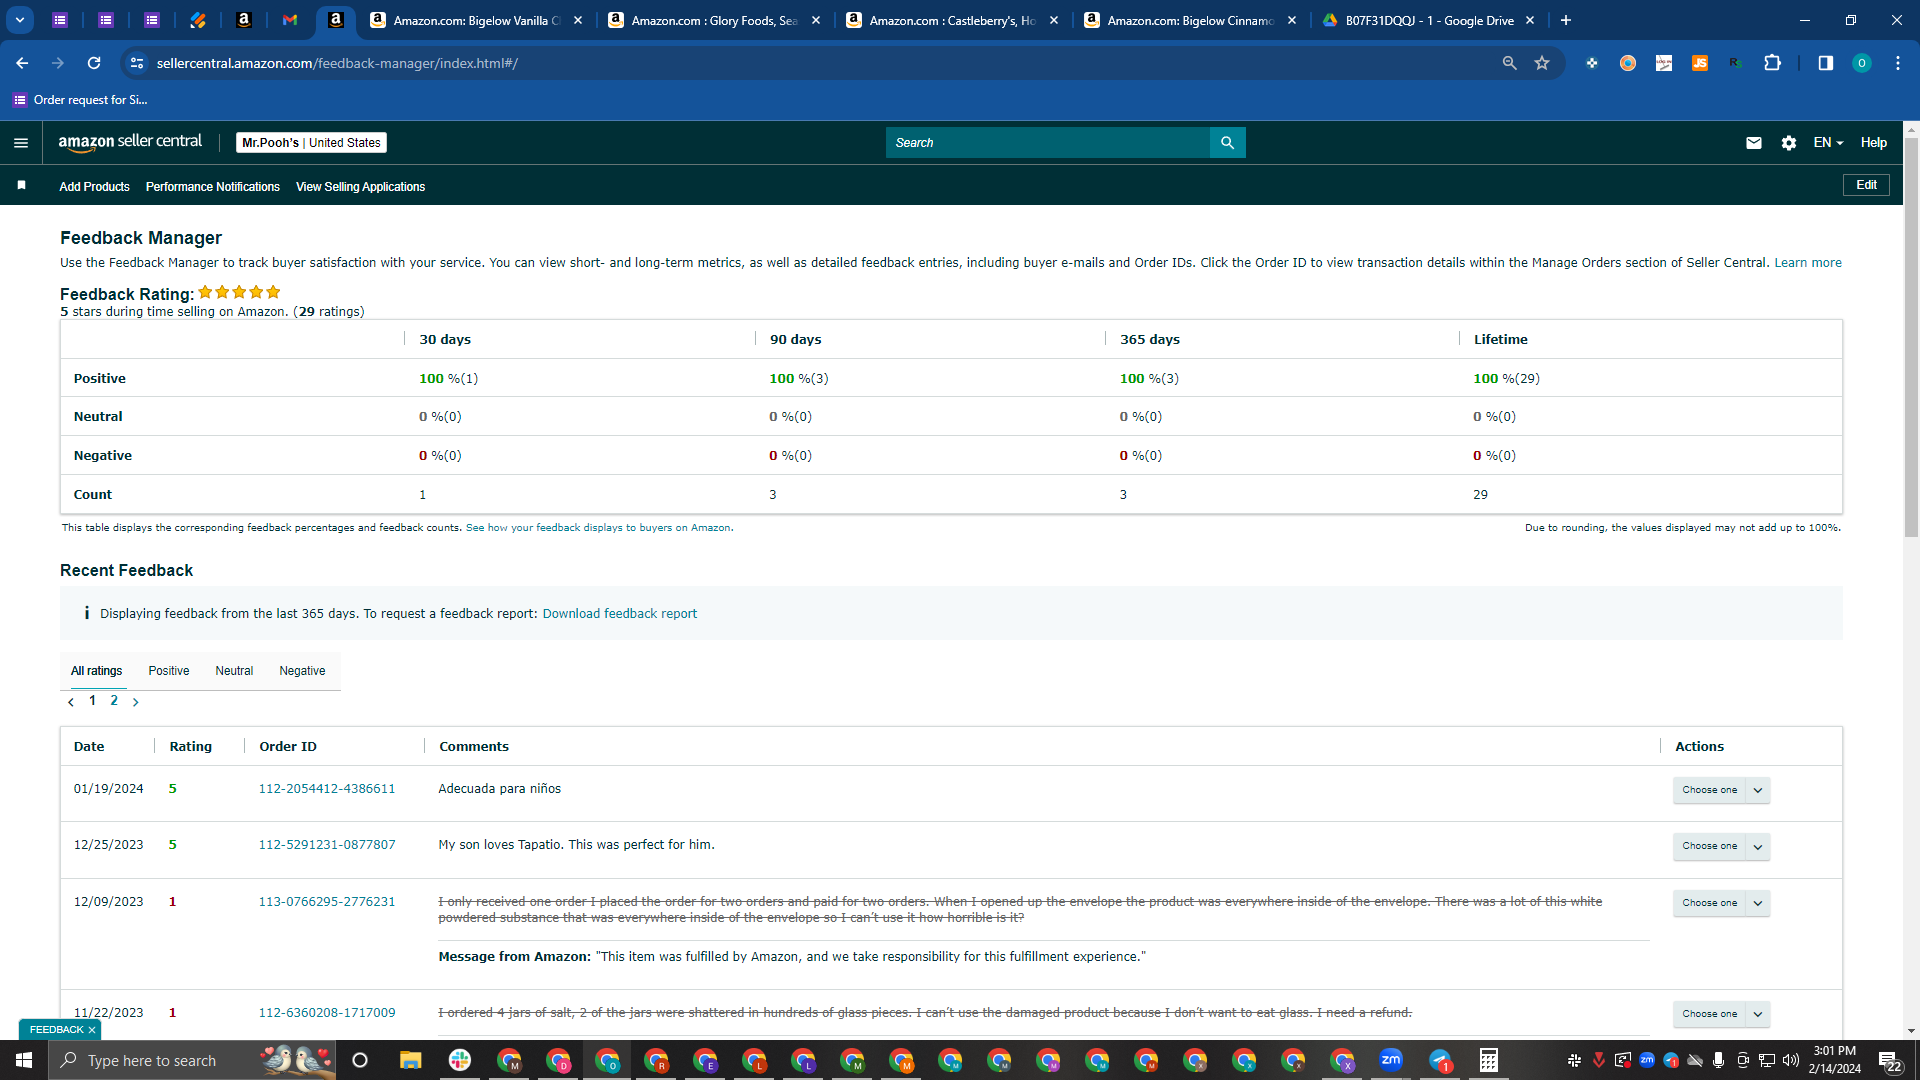Open File Explorer from the taskbar
The image size is (1920, 1080).
coord(410,1060)
